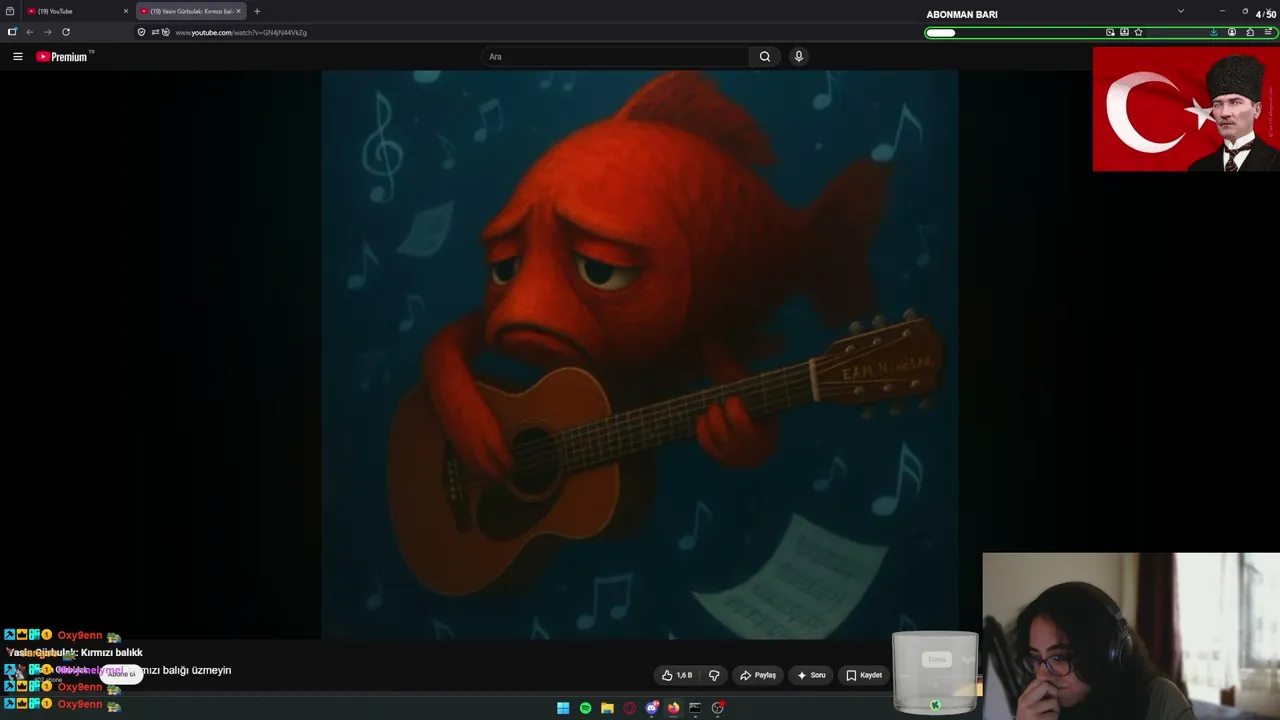
Task: Show the site security shield info
Action: tap(141, 32)
